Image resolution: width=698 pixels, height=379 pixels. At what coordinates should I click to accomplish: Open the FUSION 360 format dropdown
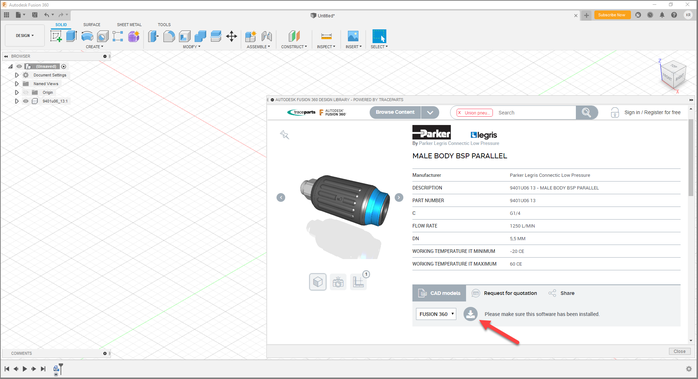tap(436, 314)
